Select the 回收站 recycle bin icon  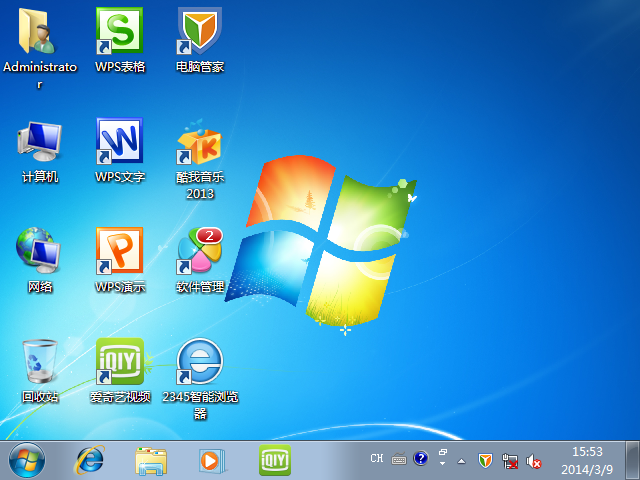tap(40, 363)
